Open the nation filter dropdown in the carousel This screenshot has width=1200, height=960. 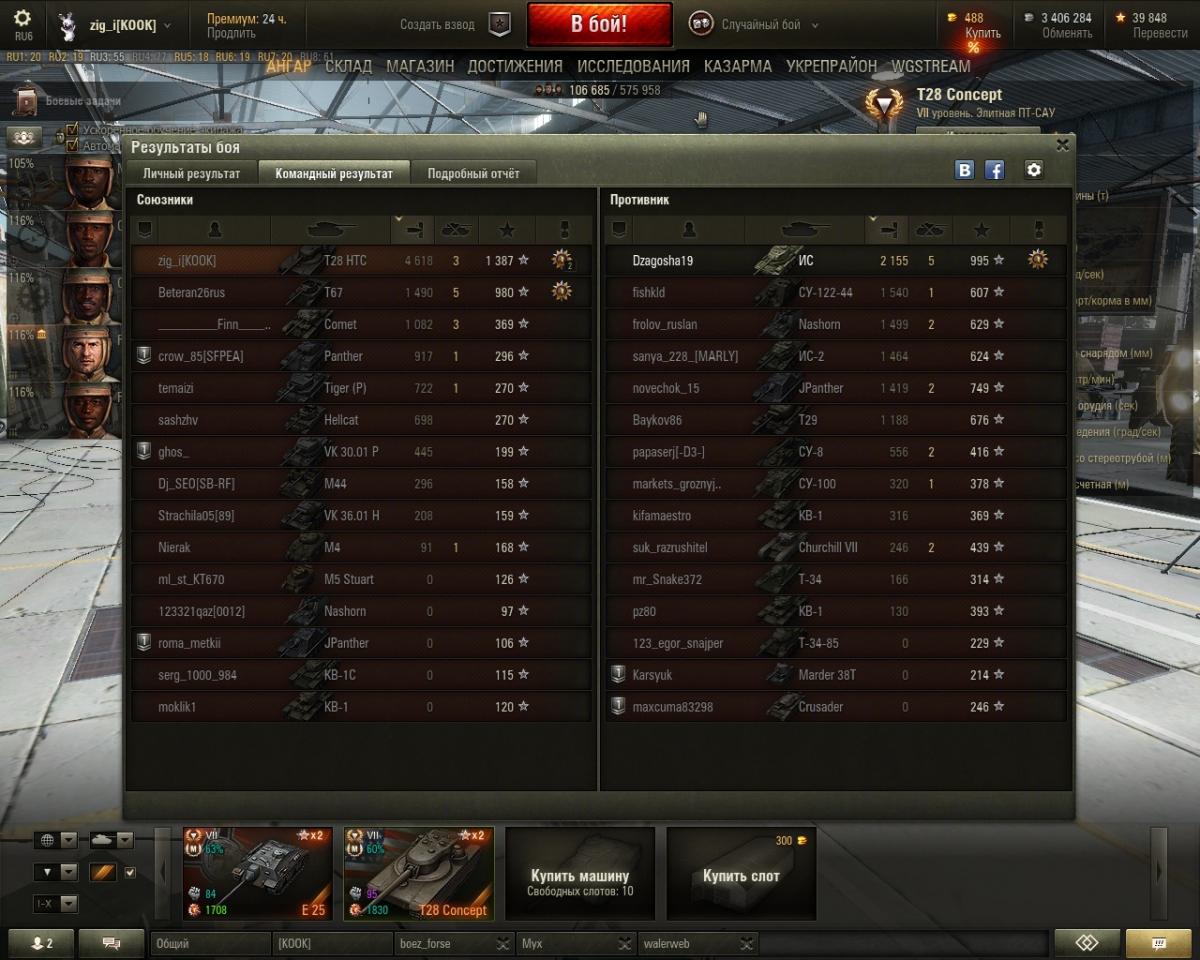click(x=55, y=840)
